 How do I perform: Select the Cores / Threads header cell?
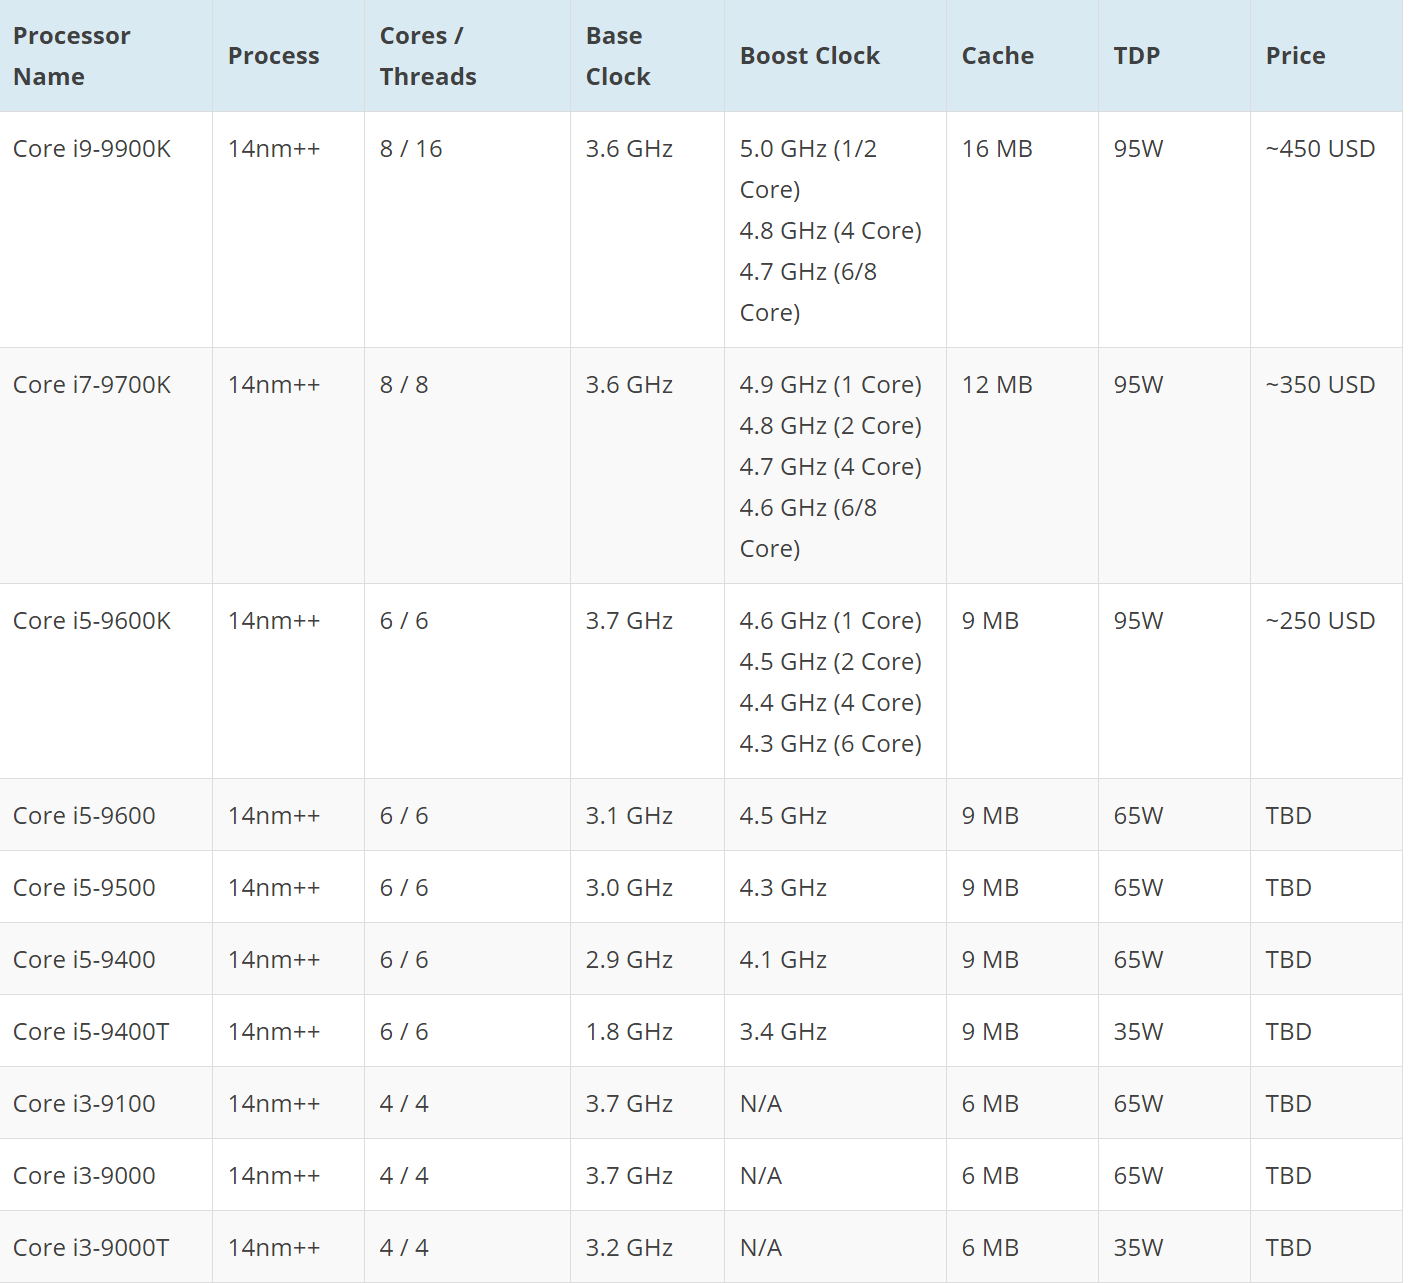click(428, 56)
